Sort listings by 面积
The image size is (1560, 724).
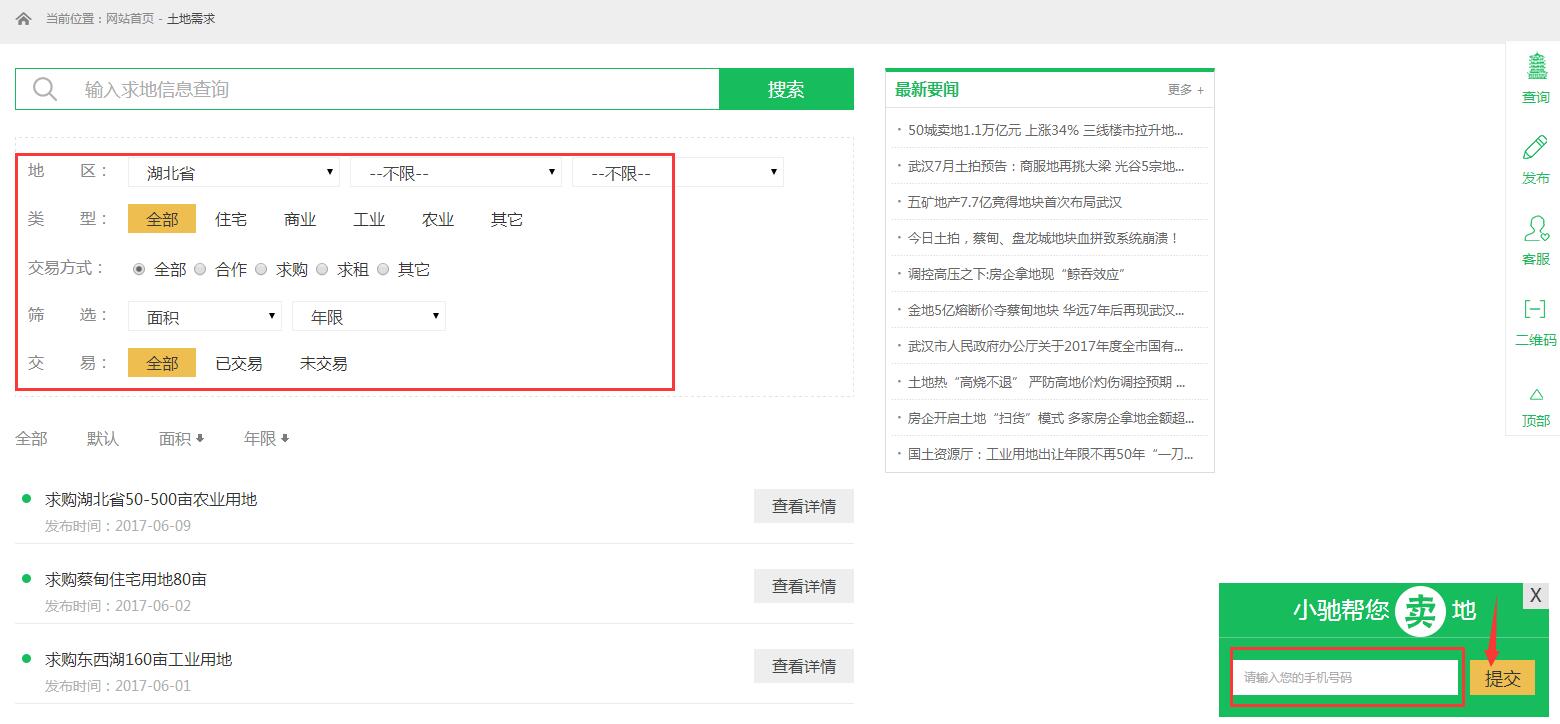[182, 438]
